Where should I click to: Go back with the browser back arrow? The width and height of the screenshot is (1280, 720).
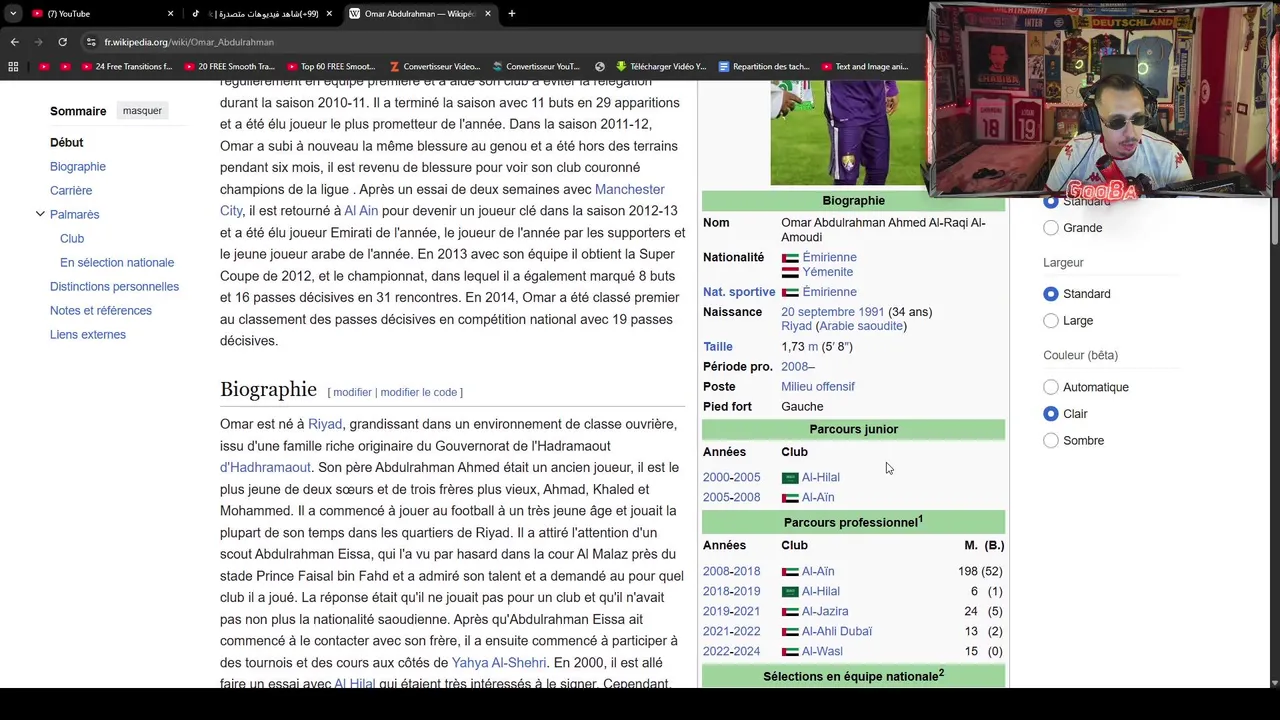[x=14, y=42]
